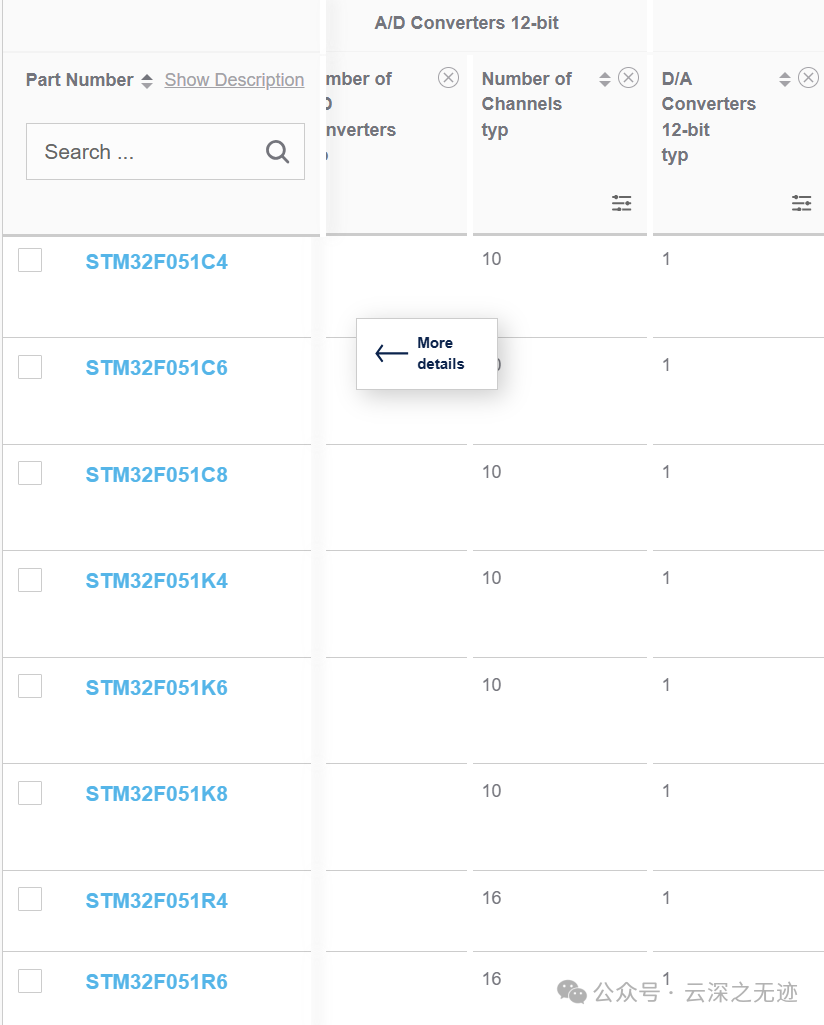Screen dimensions: 824x1025
Task: Open filter settings for Number of Channels
Action: [x=621, y=204]
